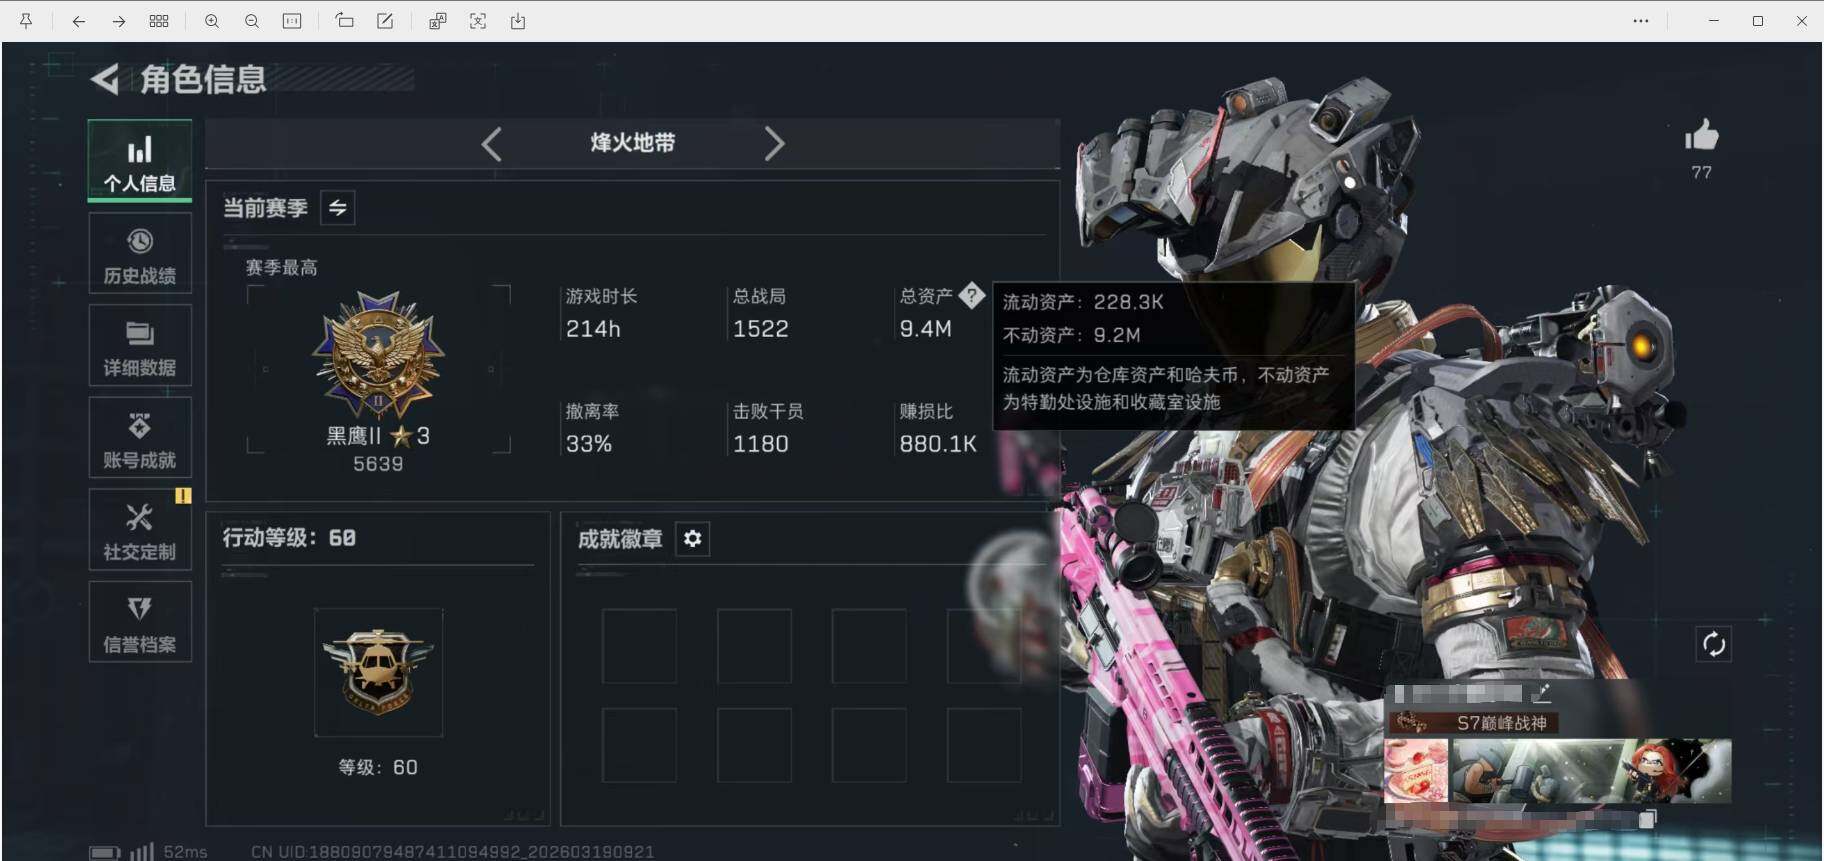Zoom in on the image

212,21
